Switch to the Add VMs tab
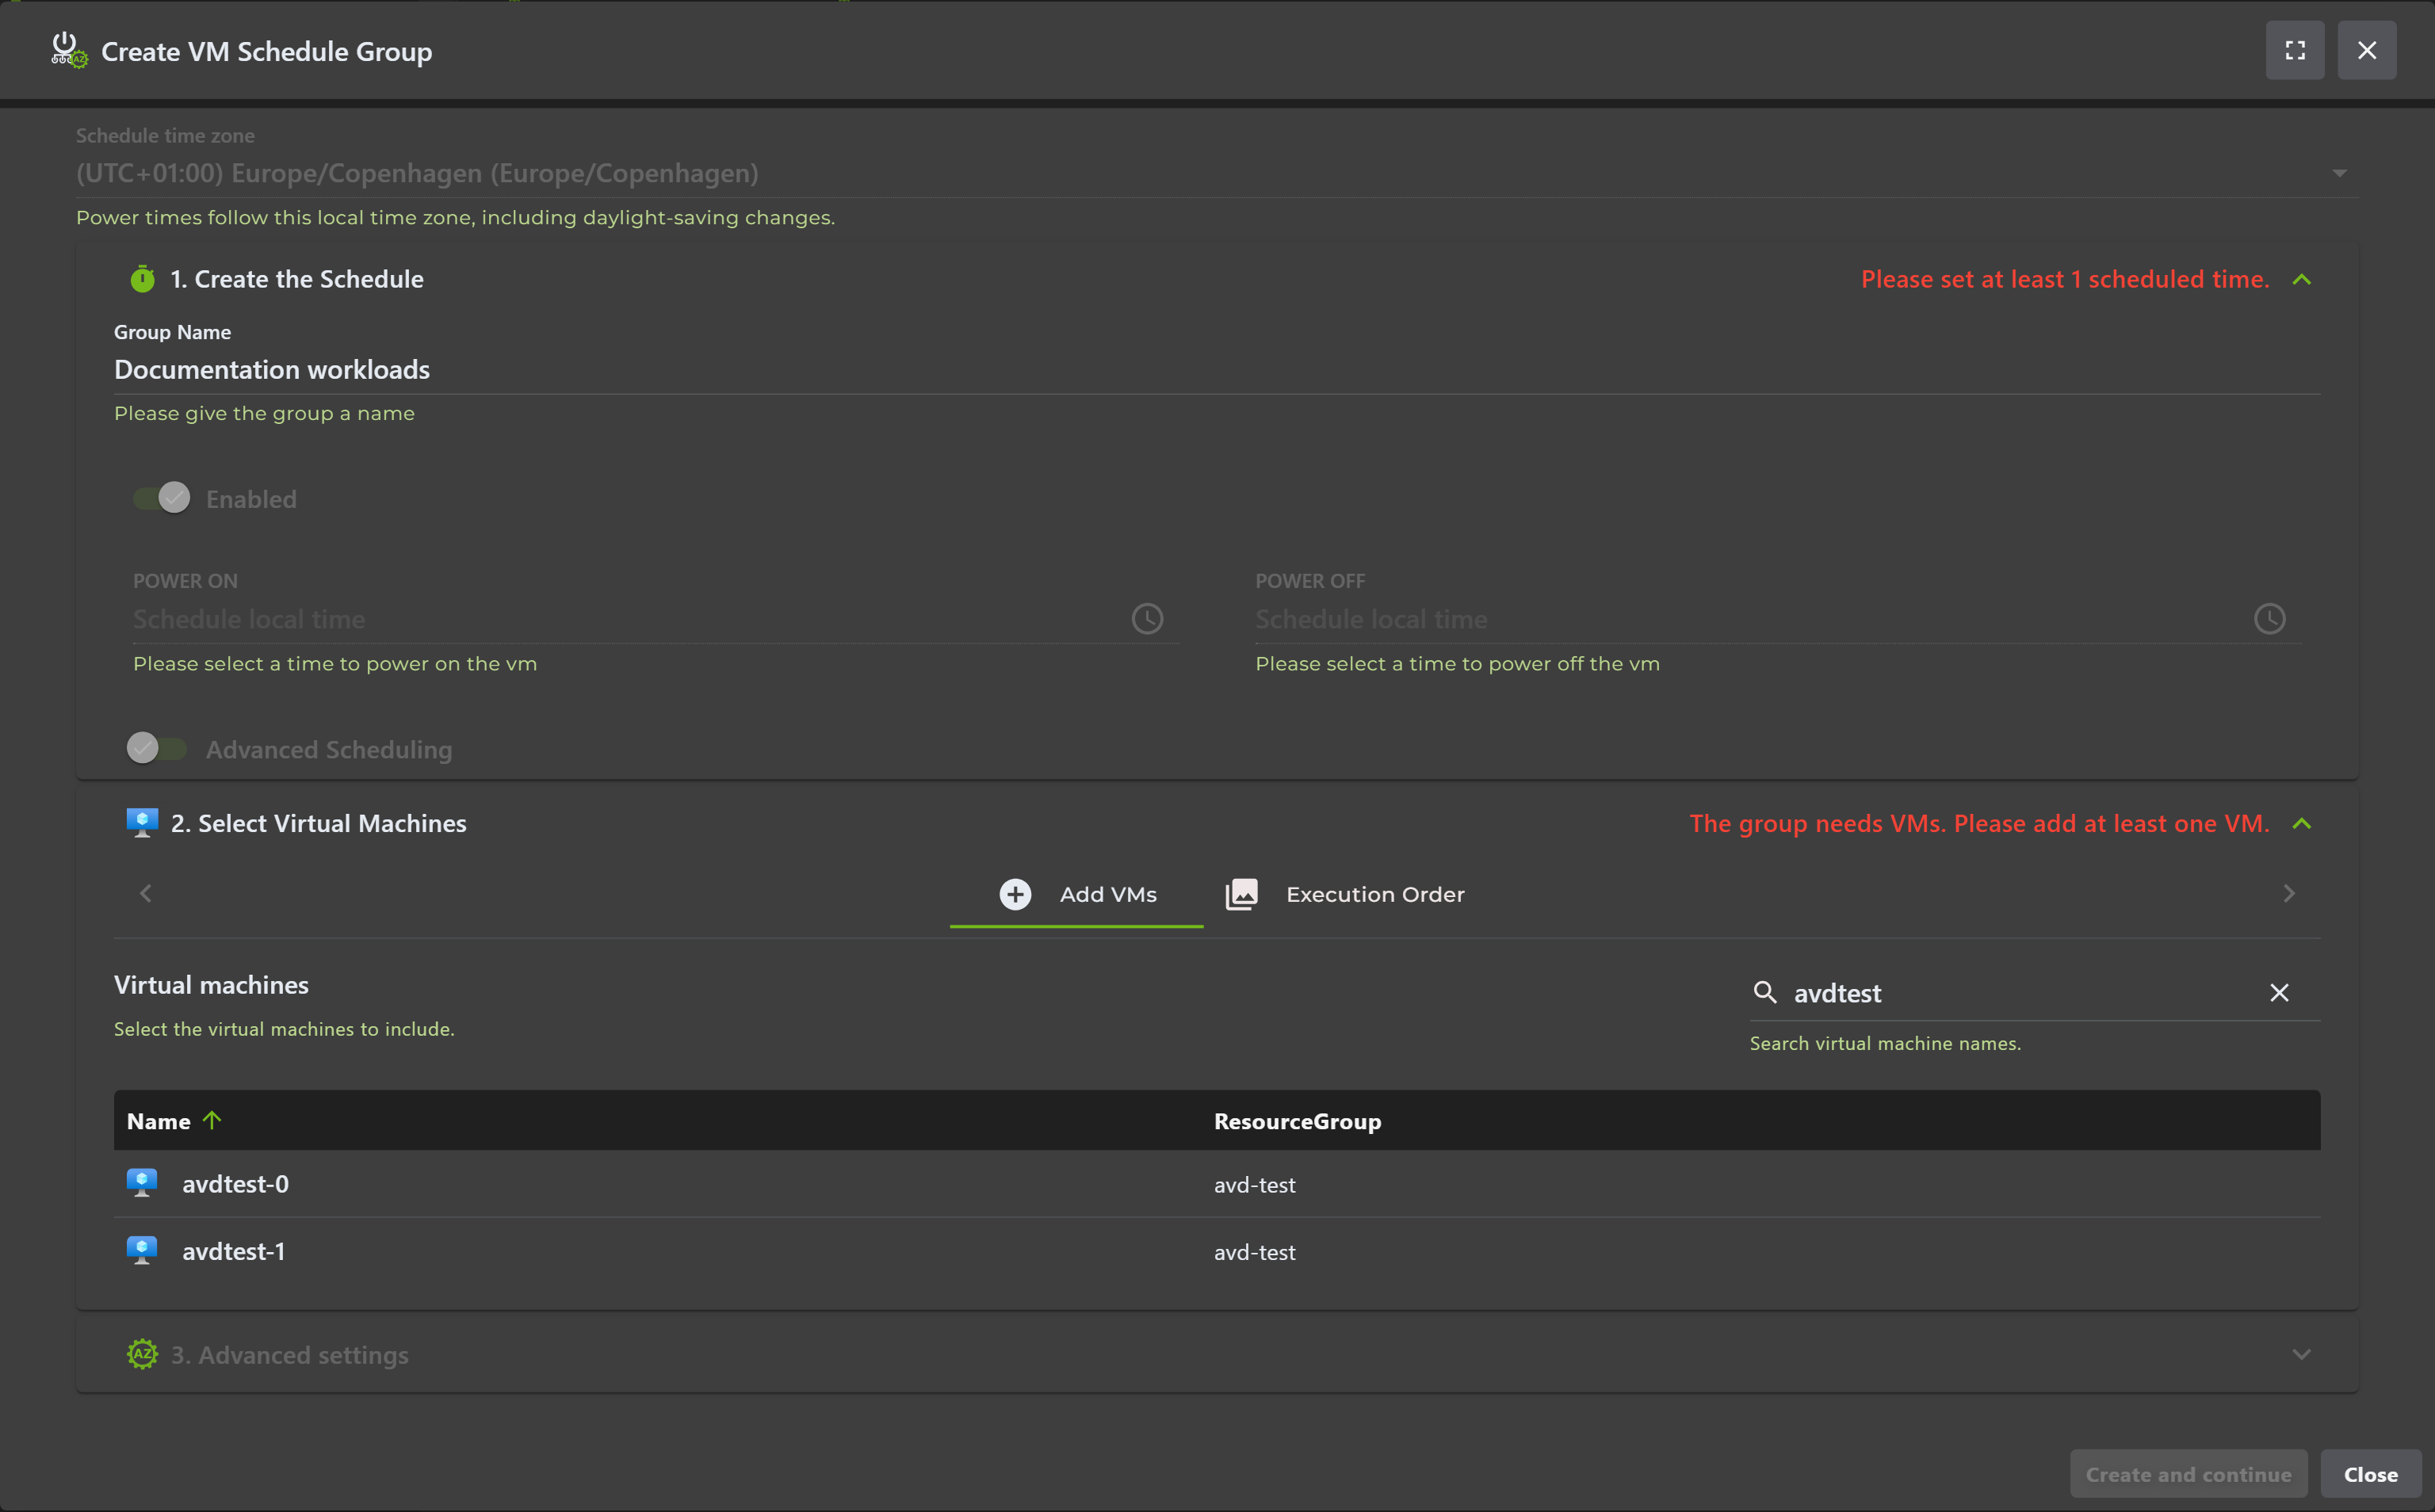Screen dimensions: 2435x1512 pyautogui.click(x=1077, y=894)
